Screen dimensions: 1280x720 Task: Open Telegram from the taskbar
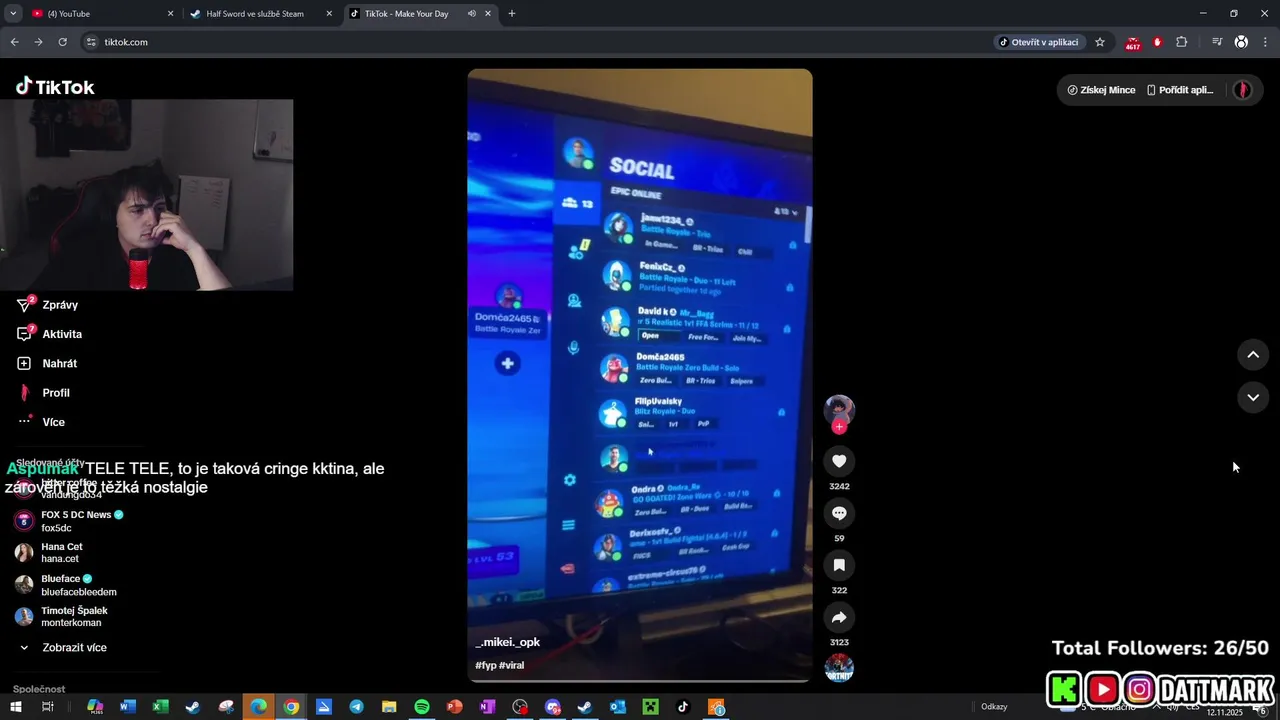pyautogui.click(x=356, y=707)
